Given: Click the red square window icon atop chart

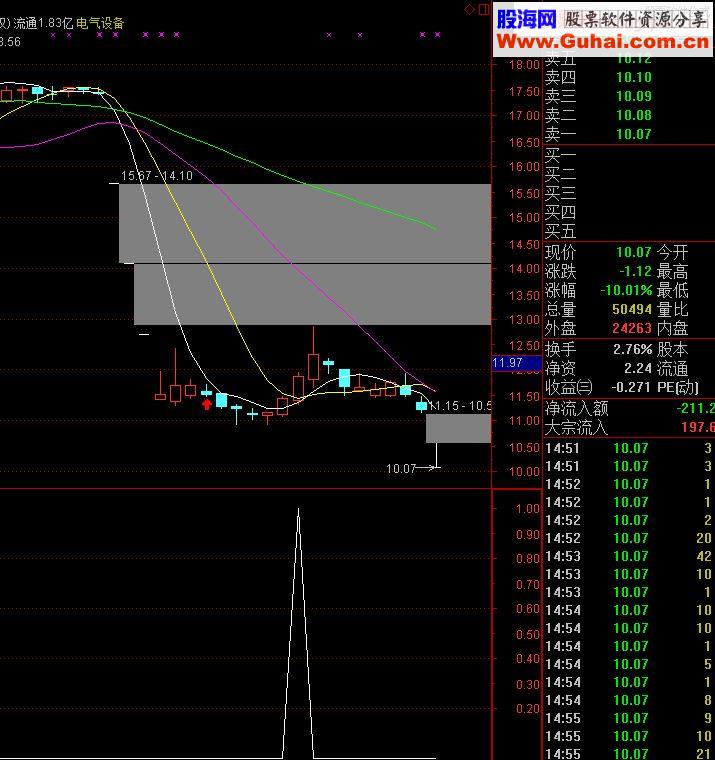Looking at the screenshot, I should coord(484,9).
